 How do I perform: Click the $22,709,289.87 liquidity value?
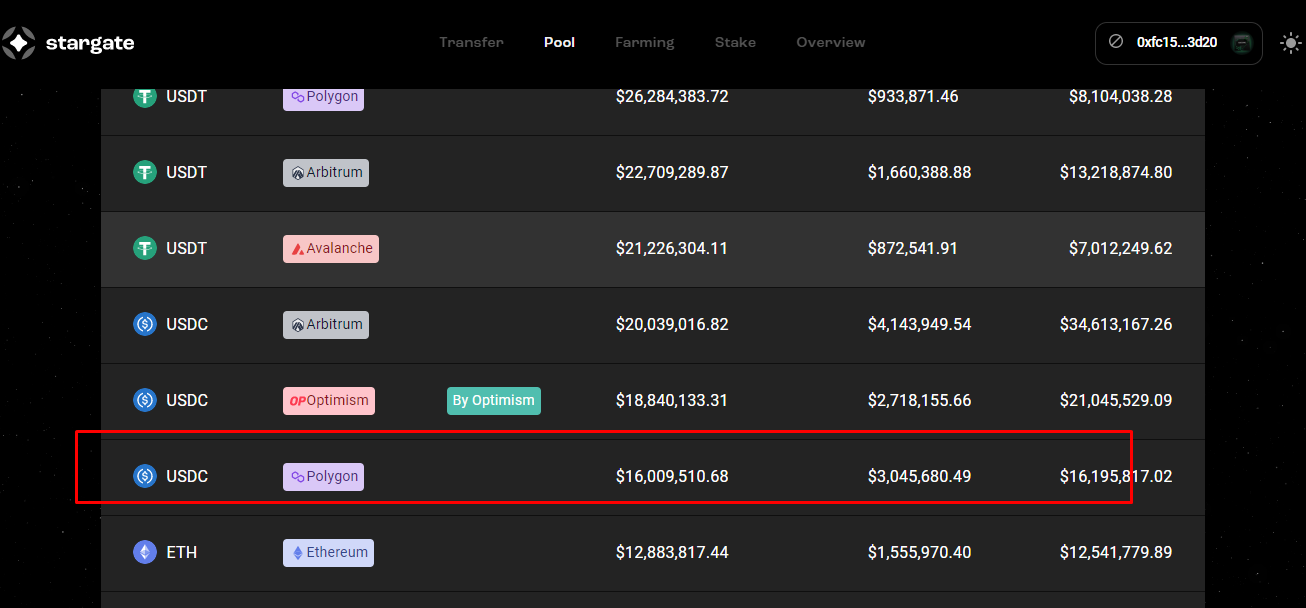point(672,172)
